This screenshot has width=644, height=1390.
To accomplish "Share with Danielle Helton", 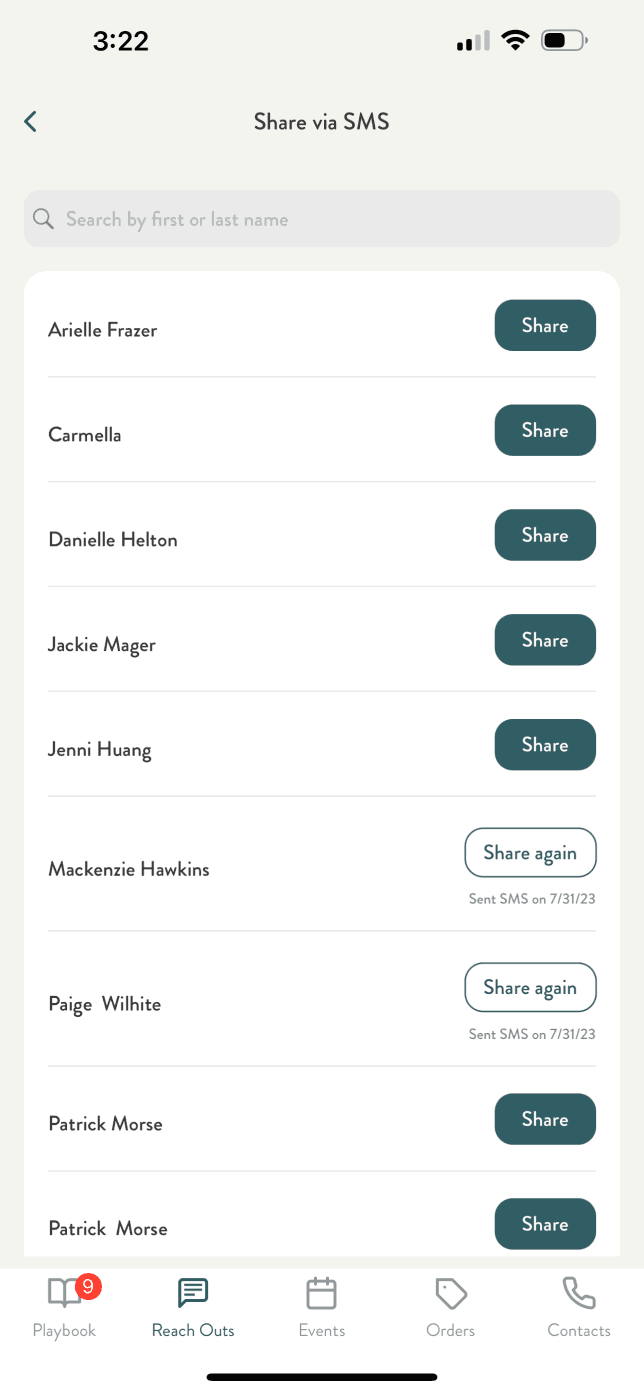I will point(545,535).
